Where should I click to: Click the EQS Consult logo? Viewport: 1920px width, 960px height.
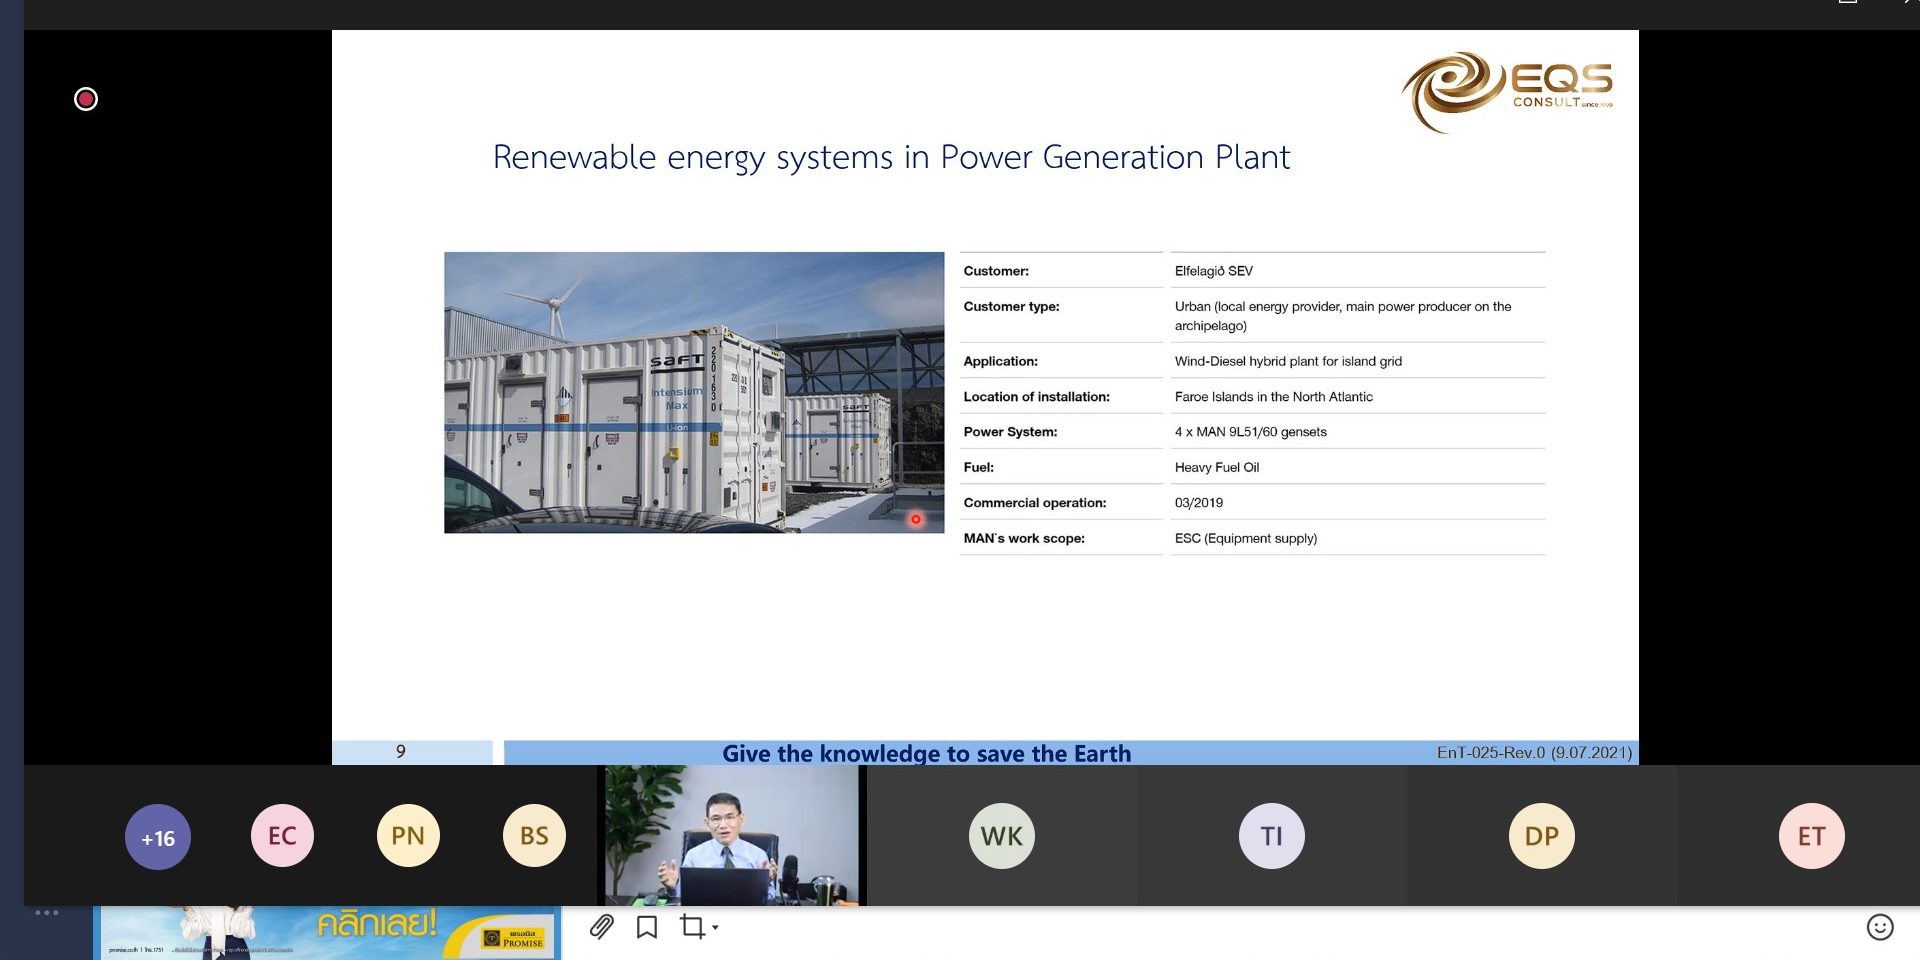(x=1507, y=90)
